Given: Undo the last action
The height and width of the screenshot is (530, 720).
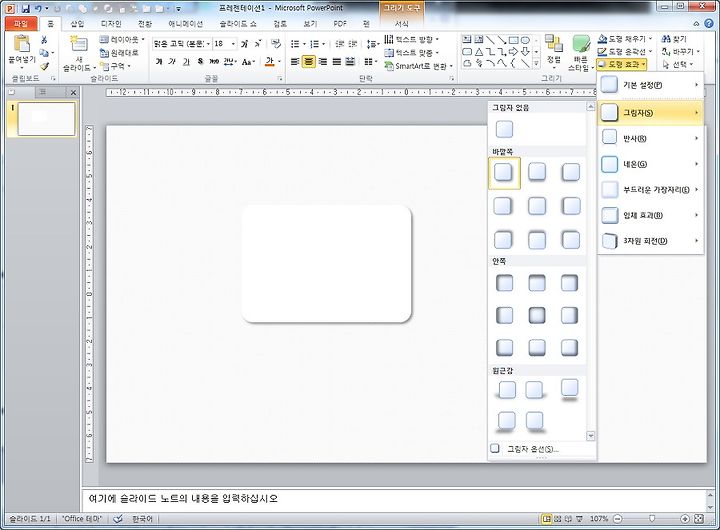Looking at the screenshot, I should pyautogui.click(x=39, y=9).
